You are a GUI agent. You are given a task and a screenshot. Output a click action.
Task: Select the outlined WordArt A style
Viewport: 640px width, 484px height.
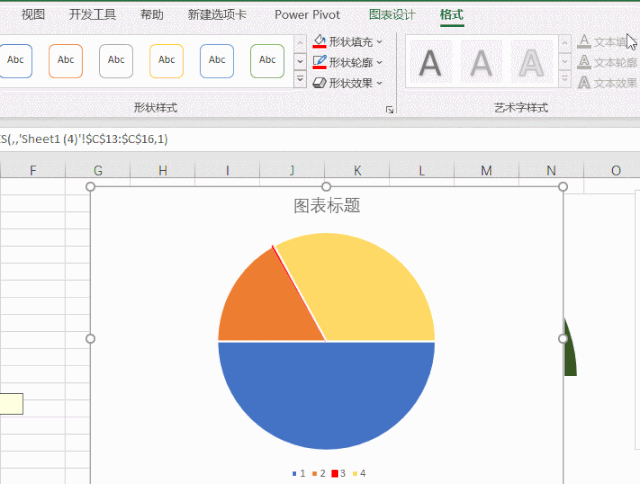pos(531,62)
